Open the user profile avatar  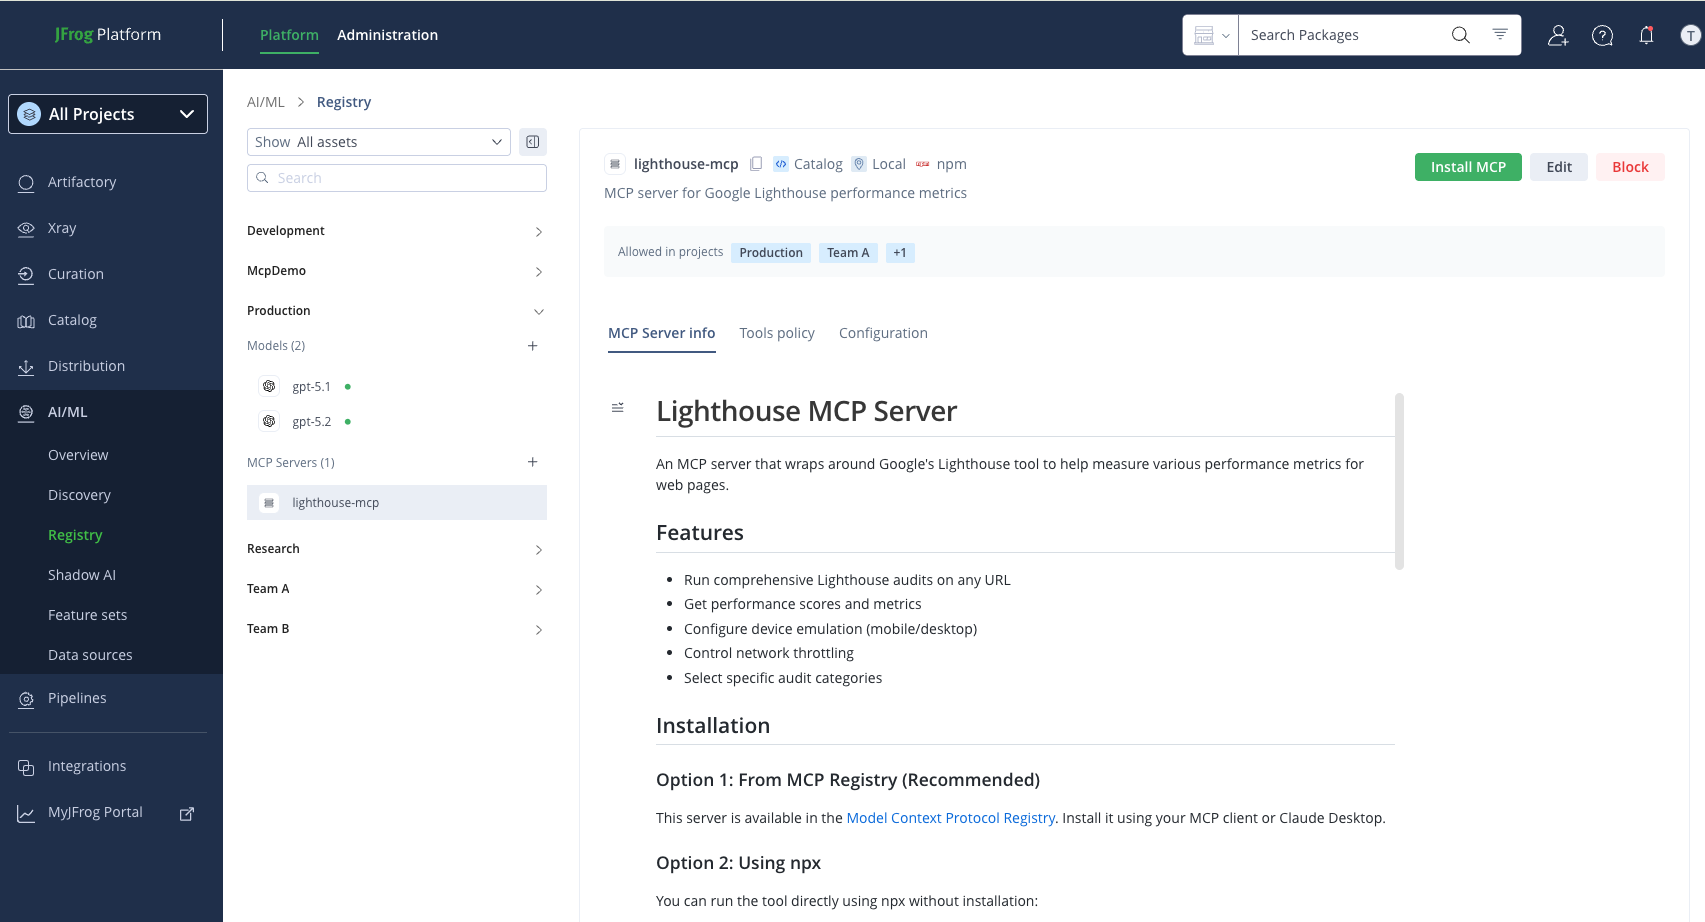coord(1690,35)
